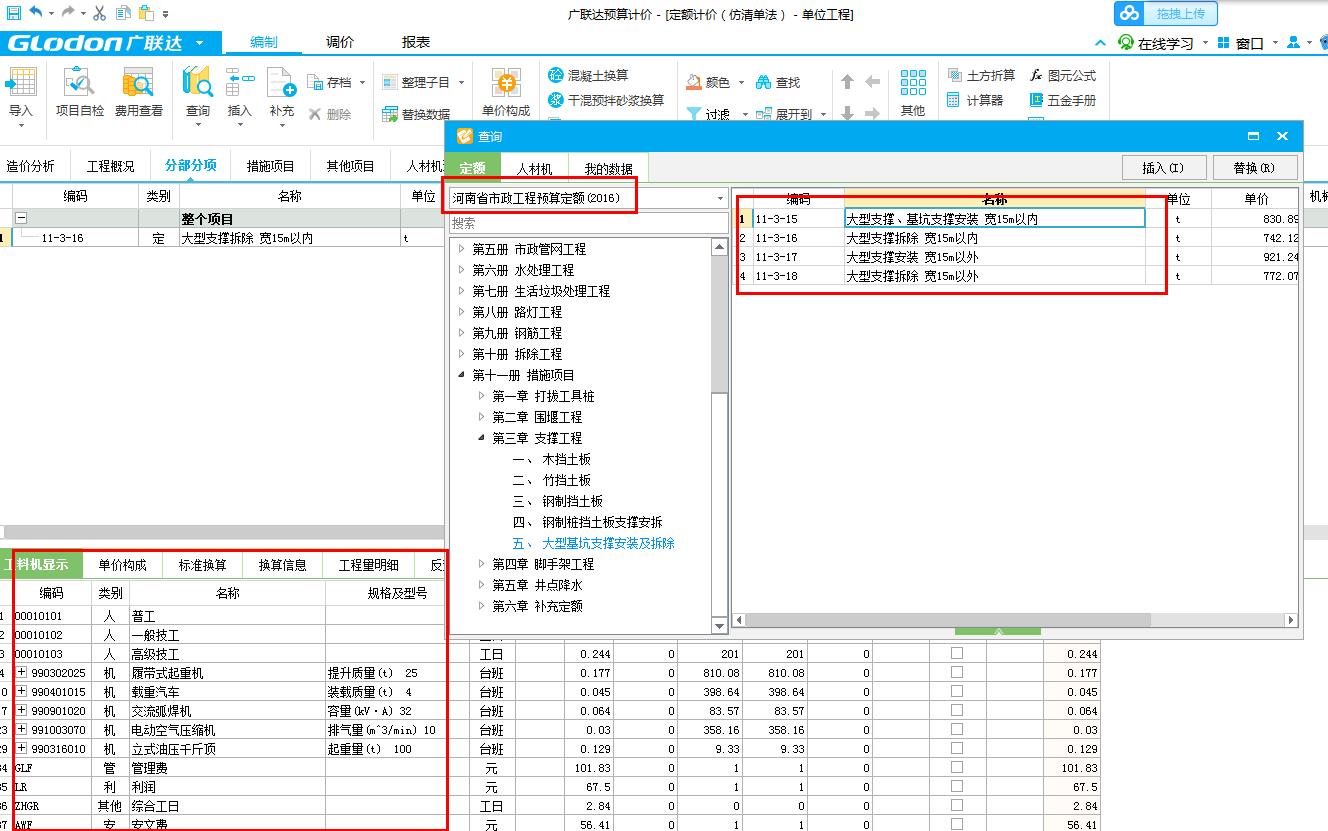This screenshot has height=831, width=1328.
Task: Open 单价构成 unit price composition
Action: (506, 93)
